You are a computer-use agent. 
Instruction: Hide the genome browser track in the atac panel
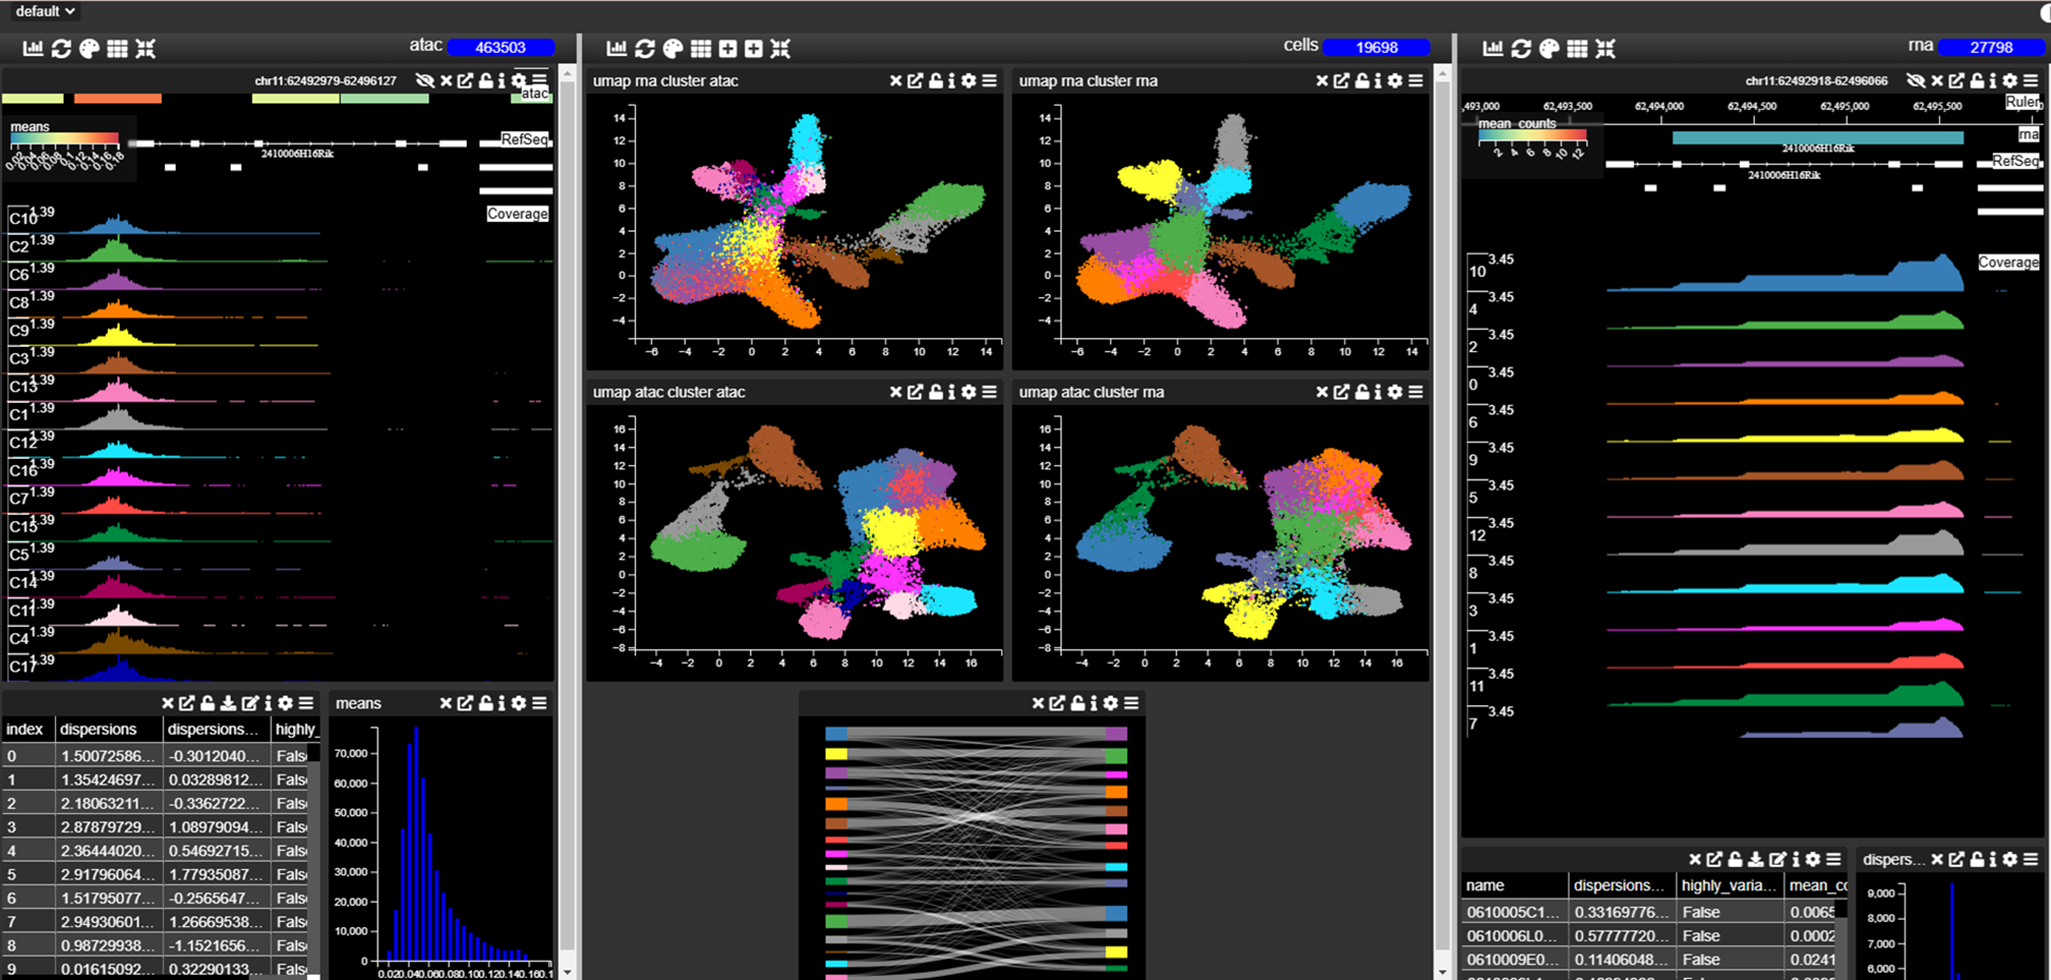[426, 81]
